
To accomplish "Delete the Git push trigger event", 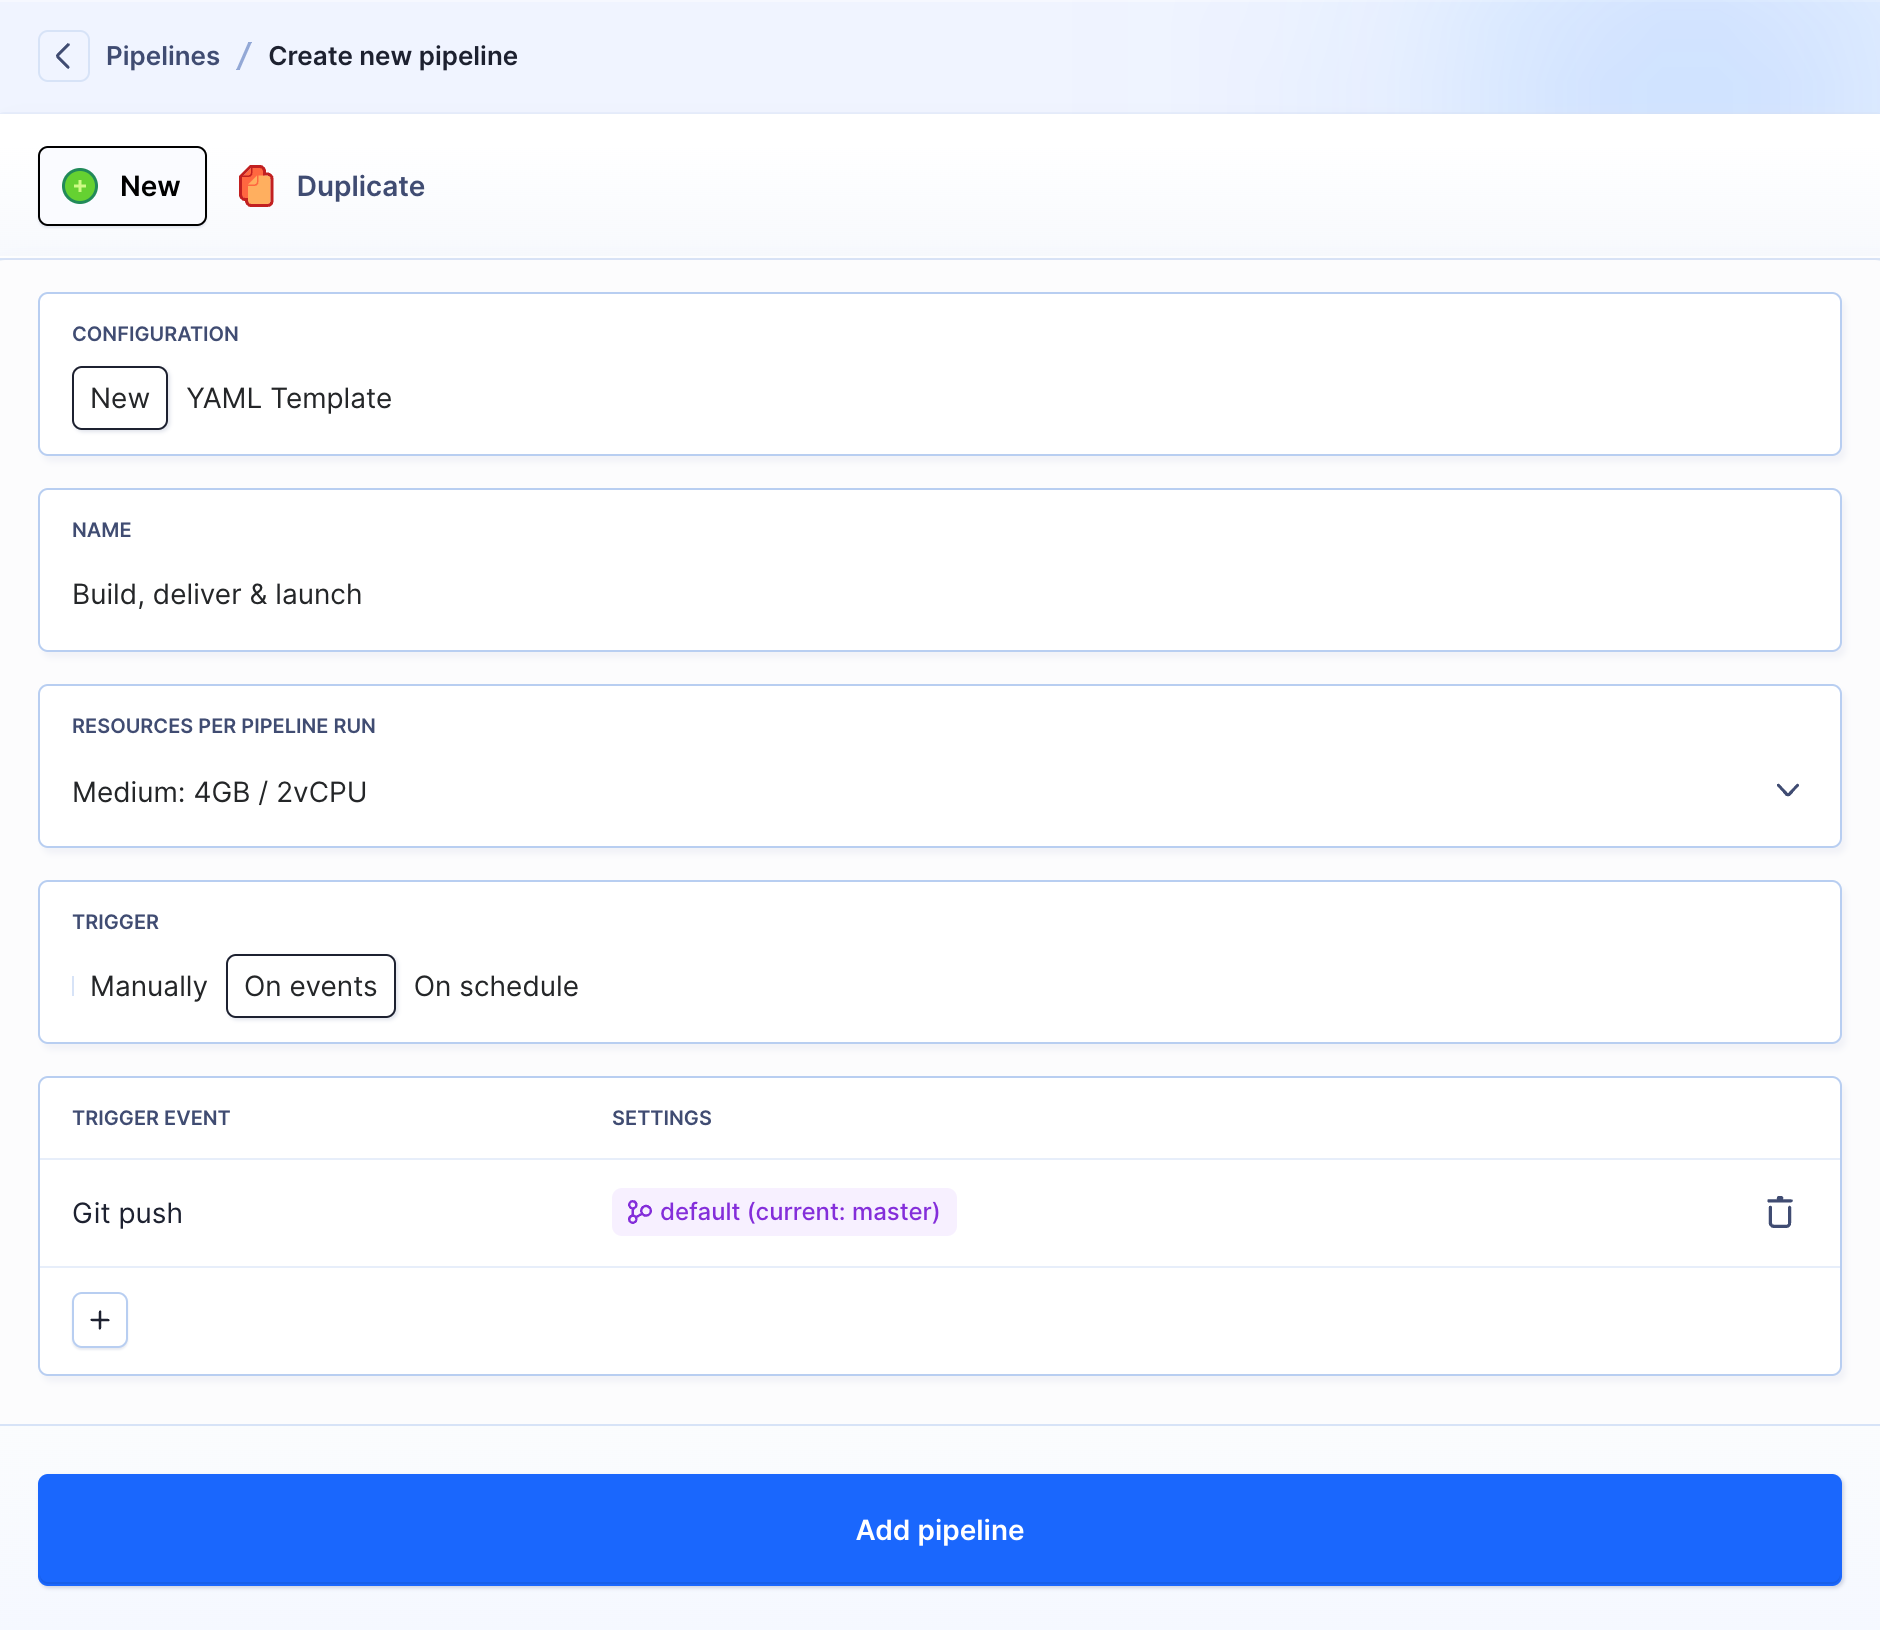I will point(1780,1212).
